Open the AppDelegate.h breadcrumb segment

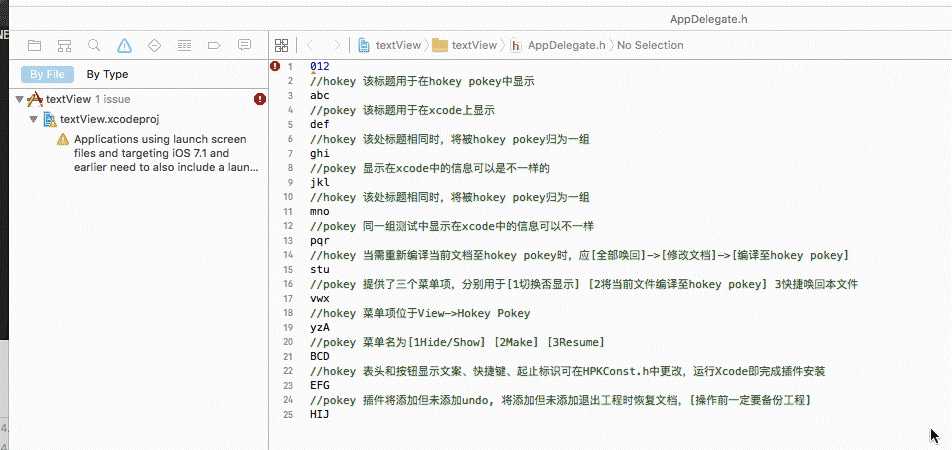(566, 45)
